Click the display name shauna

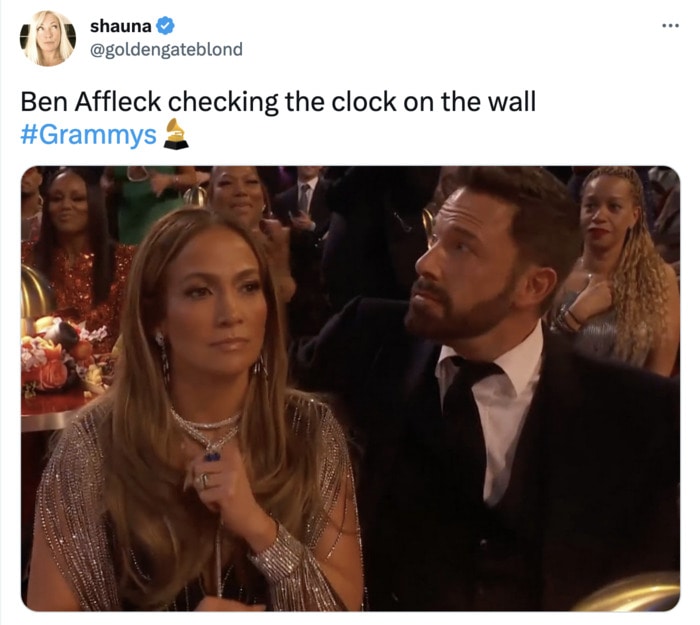(121, 26)
